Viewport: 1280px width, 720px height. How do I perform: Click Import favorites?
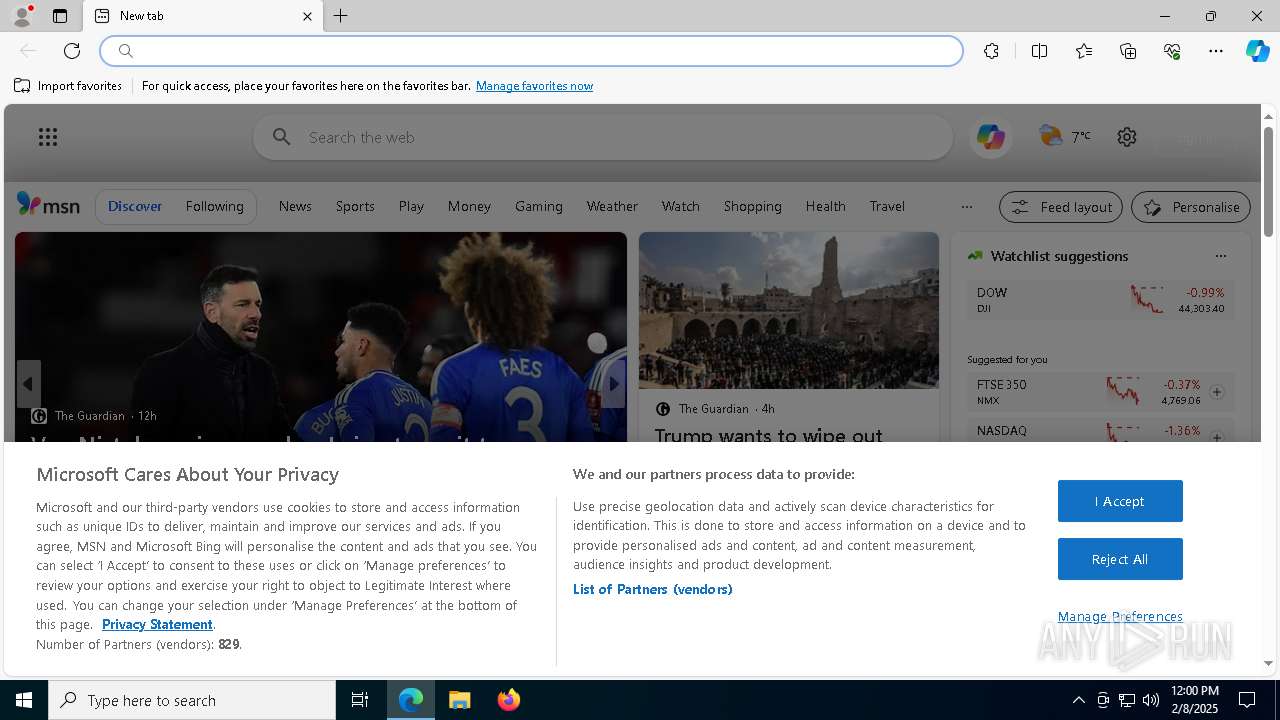(68, 86)
